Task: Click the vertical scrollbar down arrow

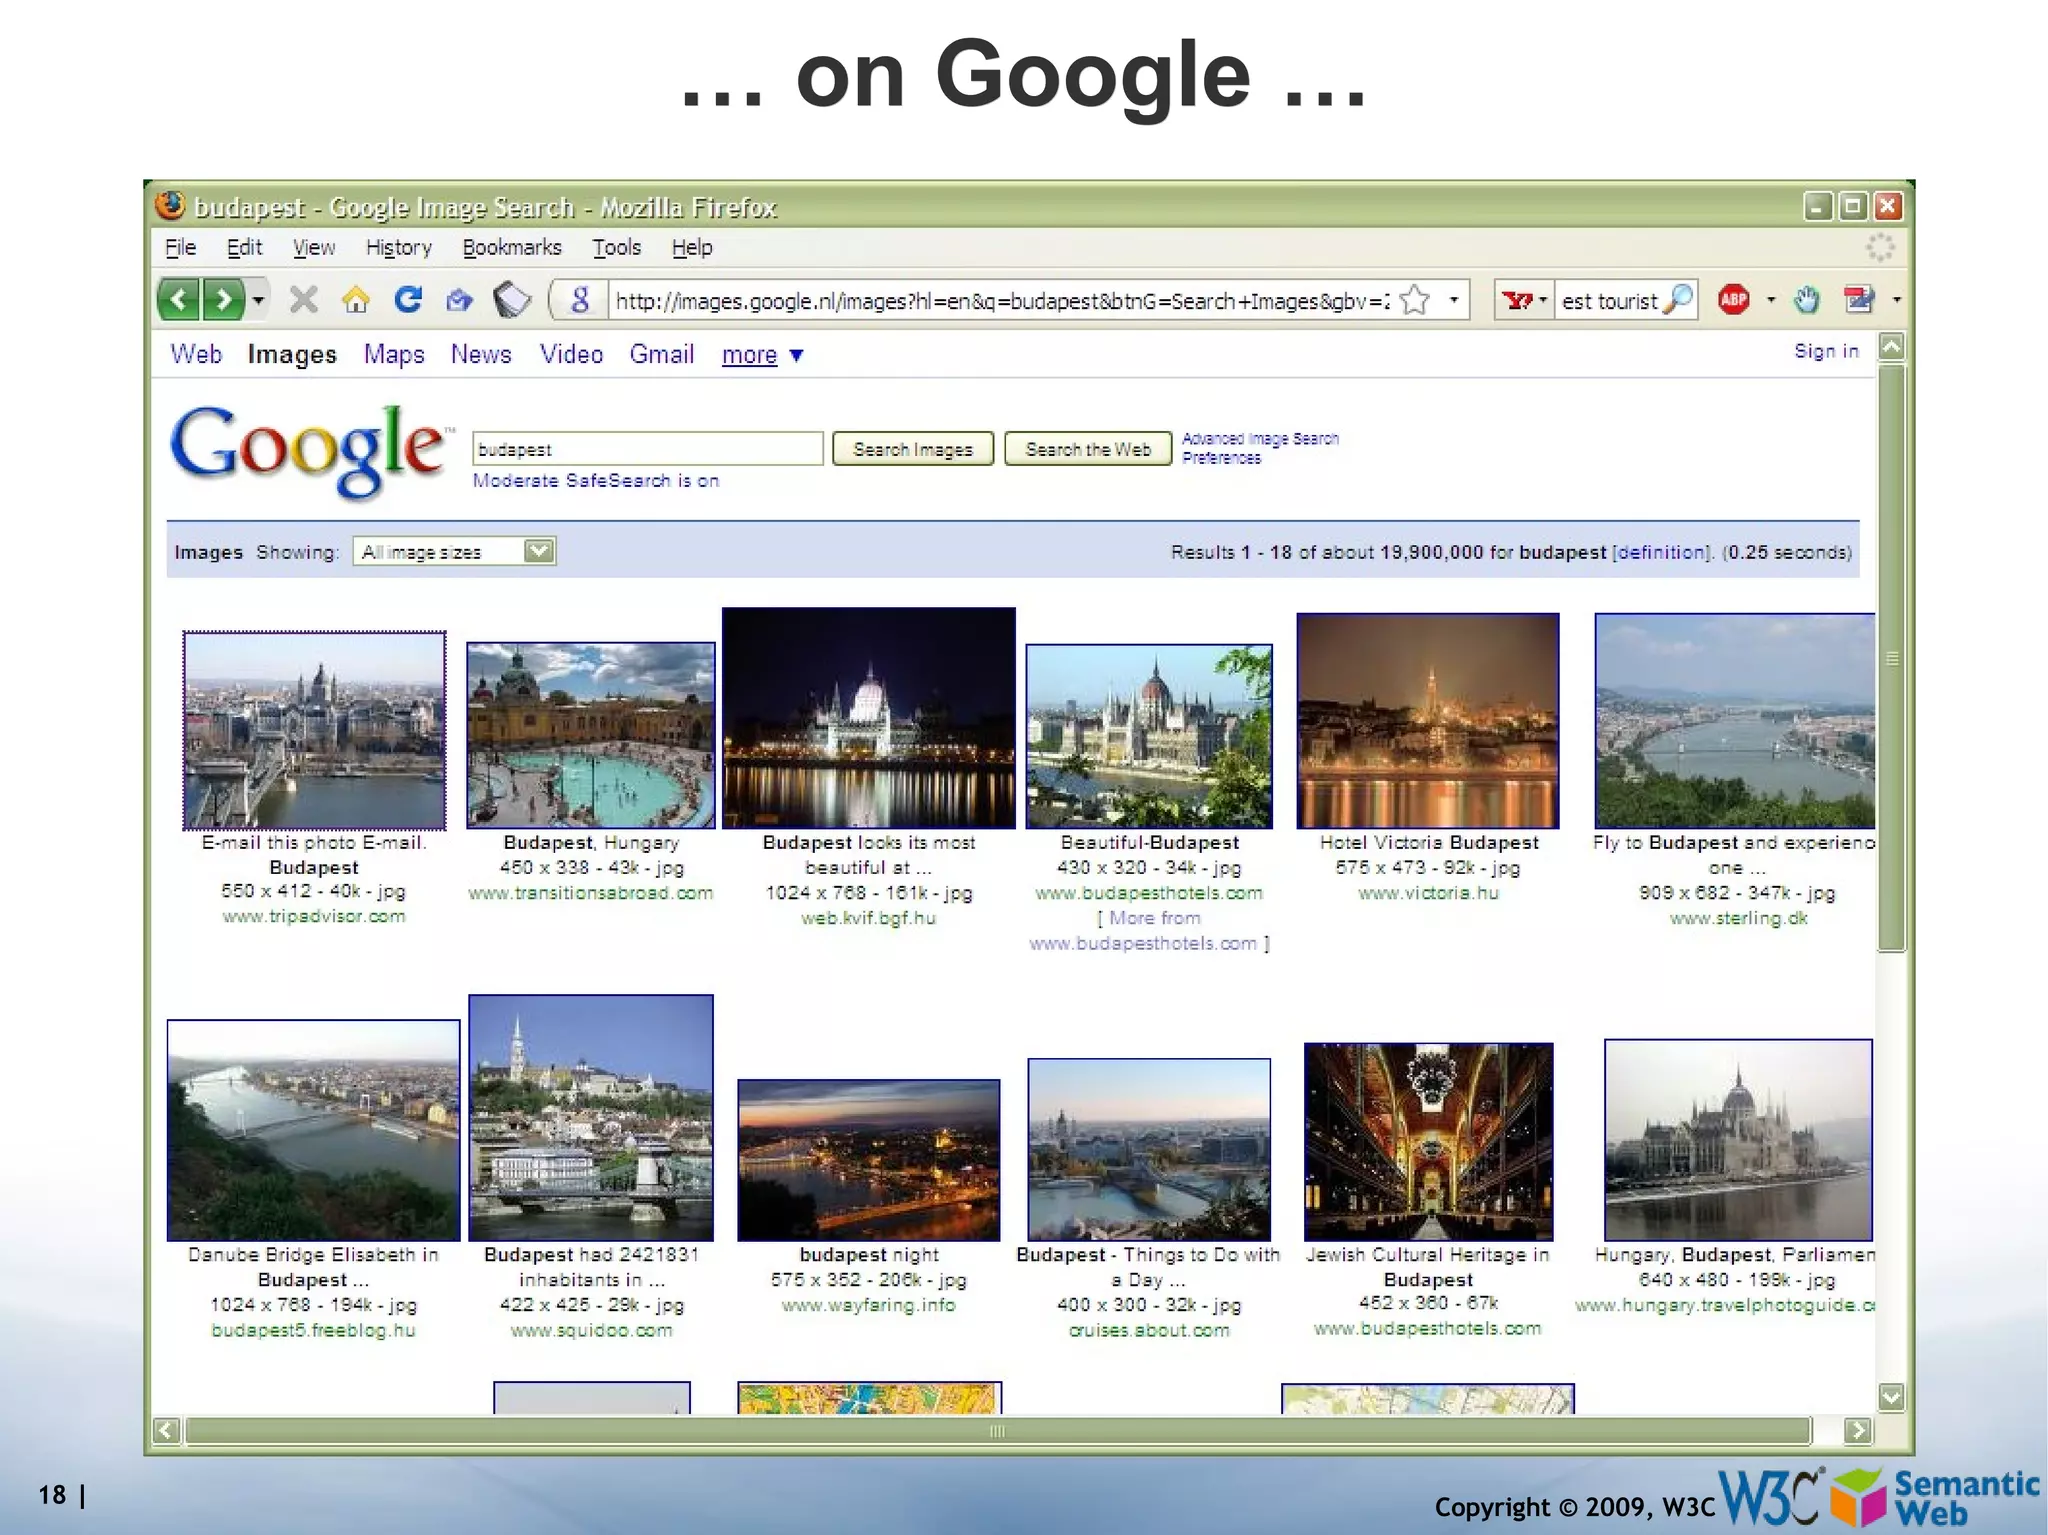Action: 1891,1397
